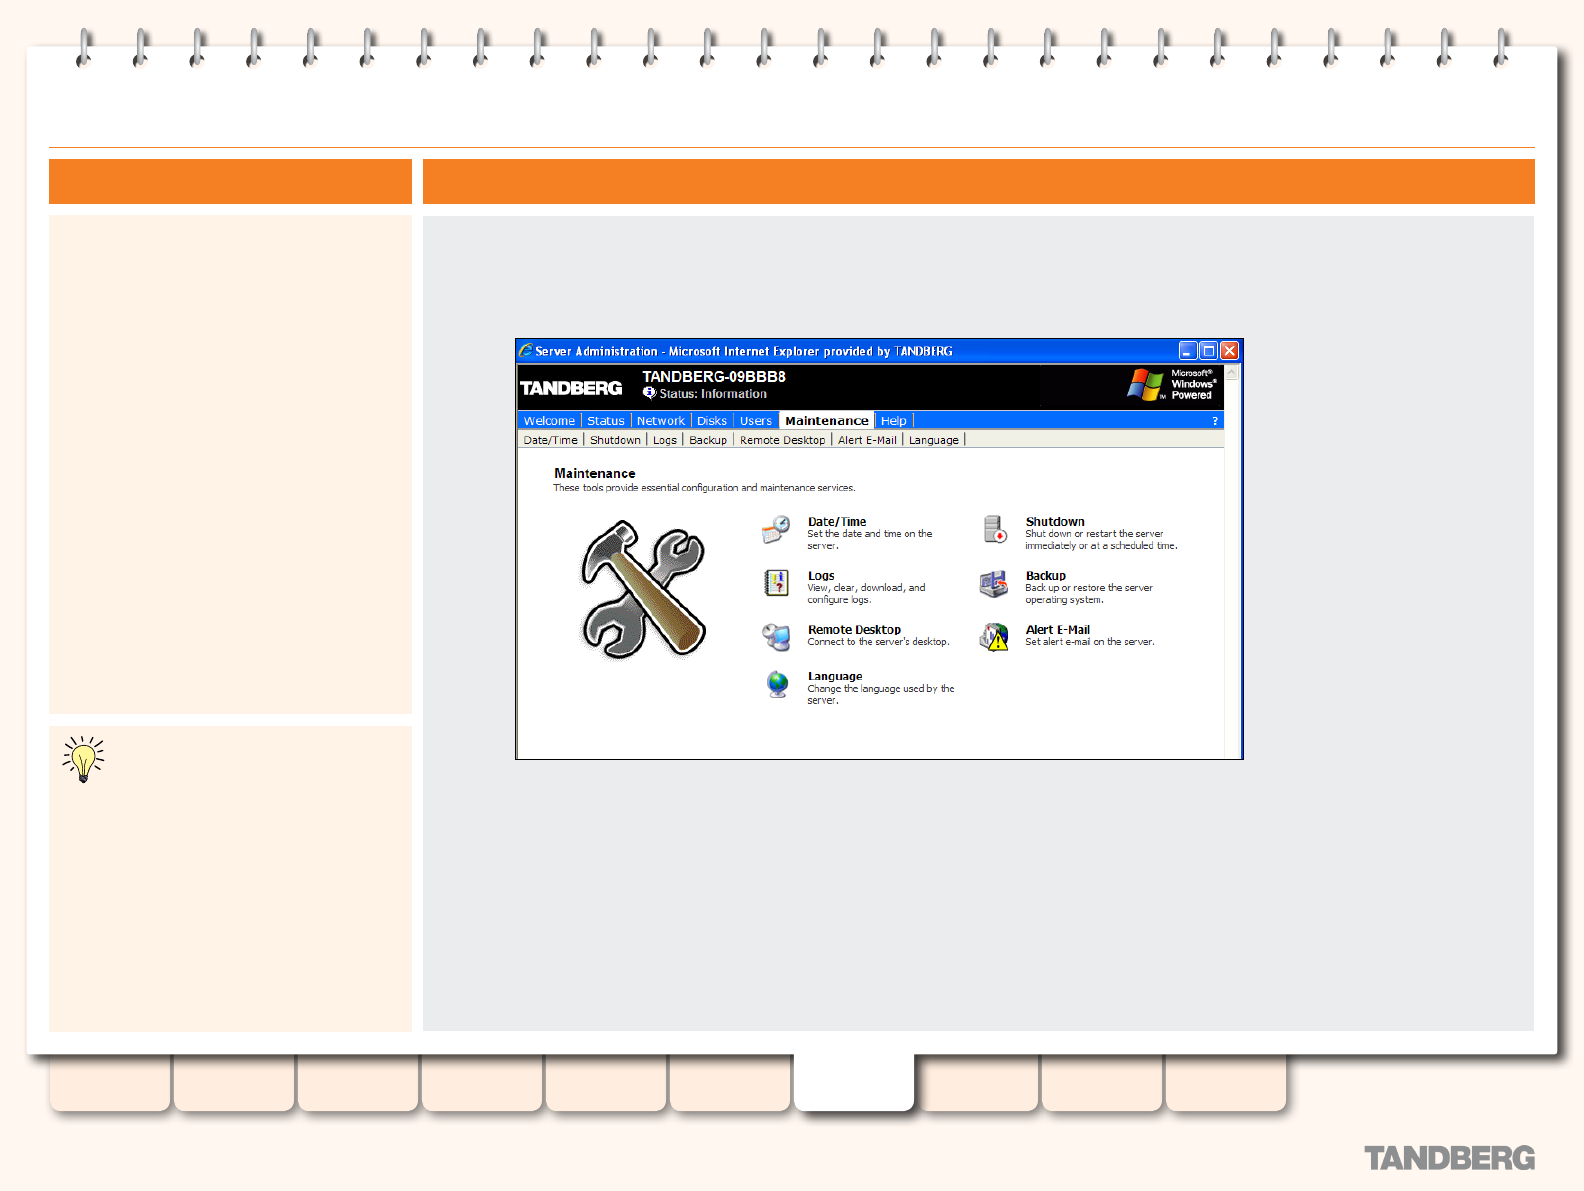Open the Backup submenu item
The image size is (1584, 1191).
708,440
